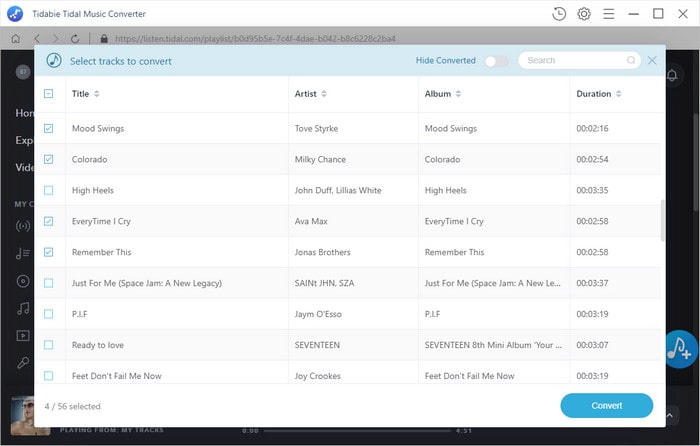700x446 pixels.
Task: Check the Just For Me track
Action: (48, 283)
